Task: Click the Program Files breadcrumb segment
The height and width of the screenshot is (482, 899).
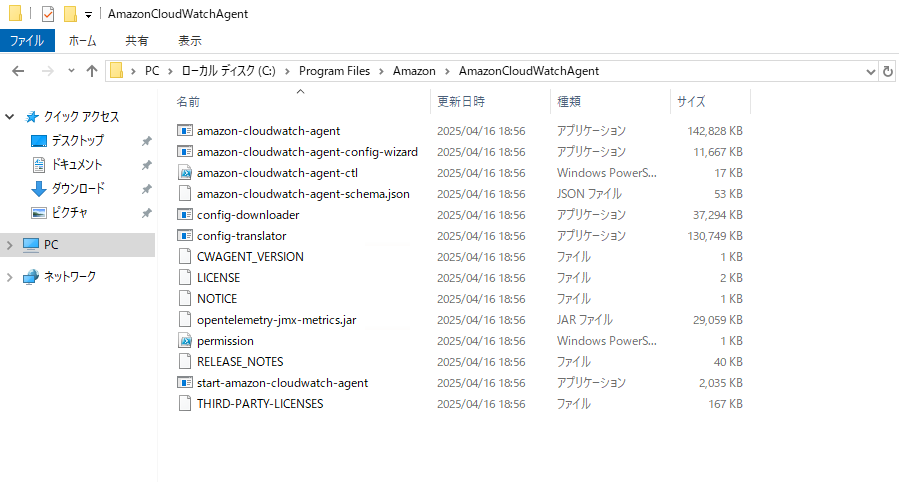Action: tap(334, 71)
